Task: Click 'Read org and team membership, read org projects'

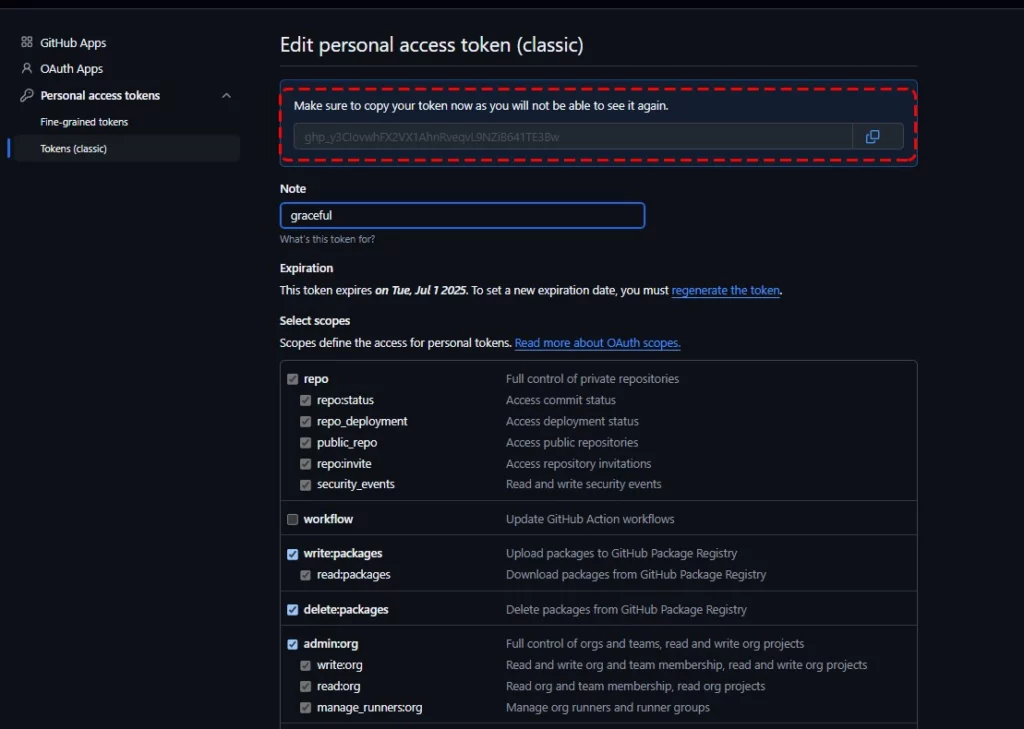Action: click(x=635, y=686)
